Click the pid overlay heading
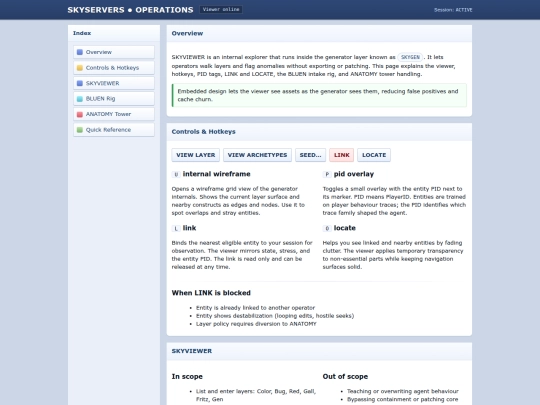Viewport: 540px width, 405px height. (354, 174)
